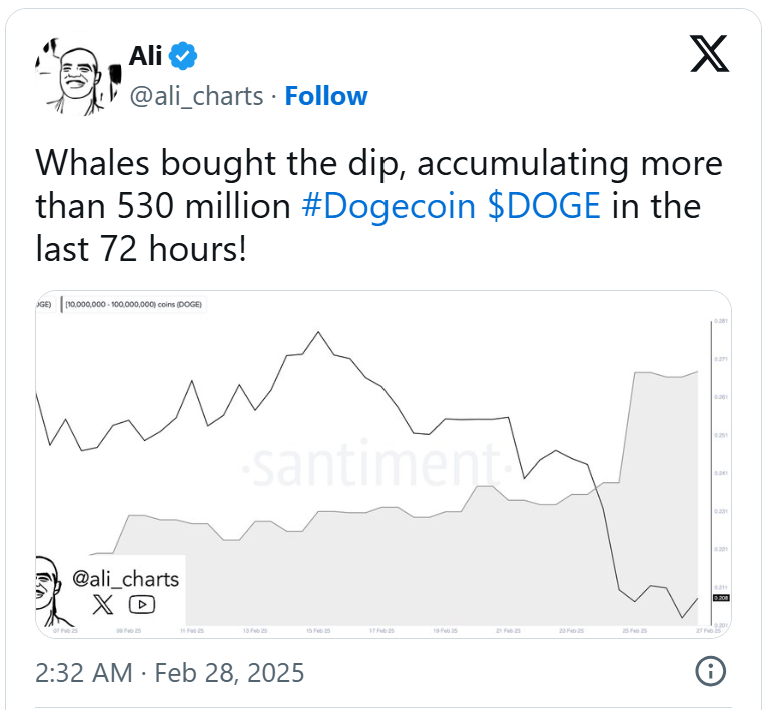
Task: Open the #Dogecoin hashtag link
Action: pos(390,205)
